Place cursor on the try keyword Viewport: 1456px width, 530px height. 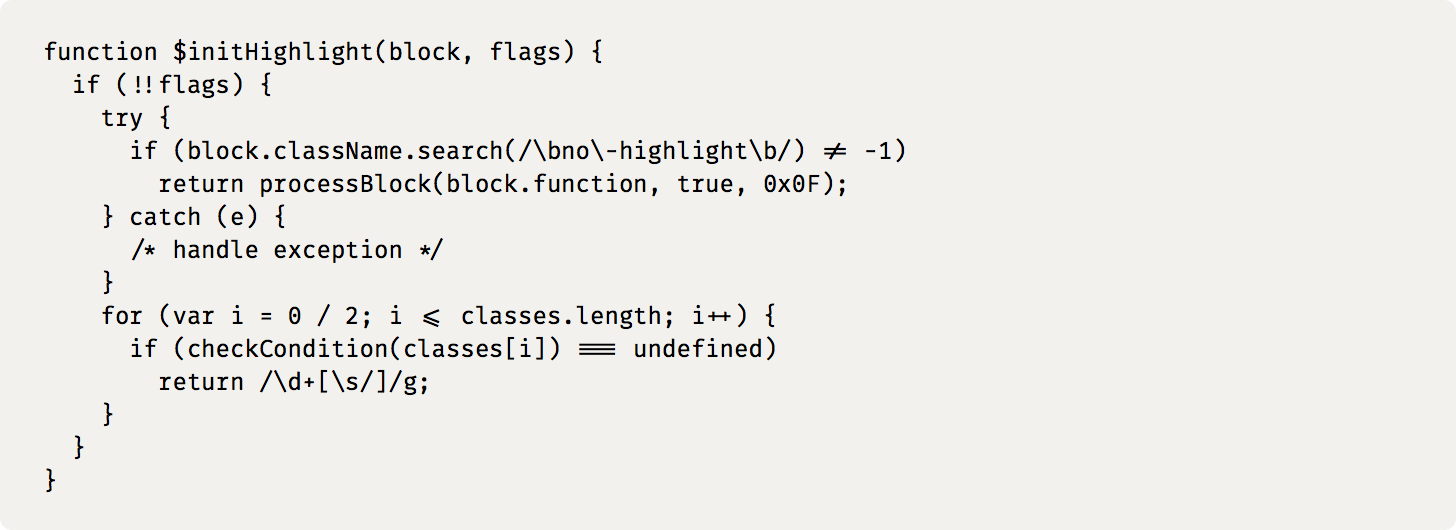point(122,118)
